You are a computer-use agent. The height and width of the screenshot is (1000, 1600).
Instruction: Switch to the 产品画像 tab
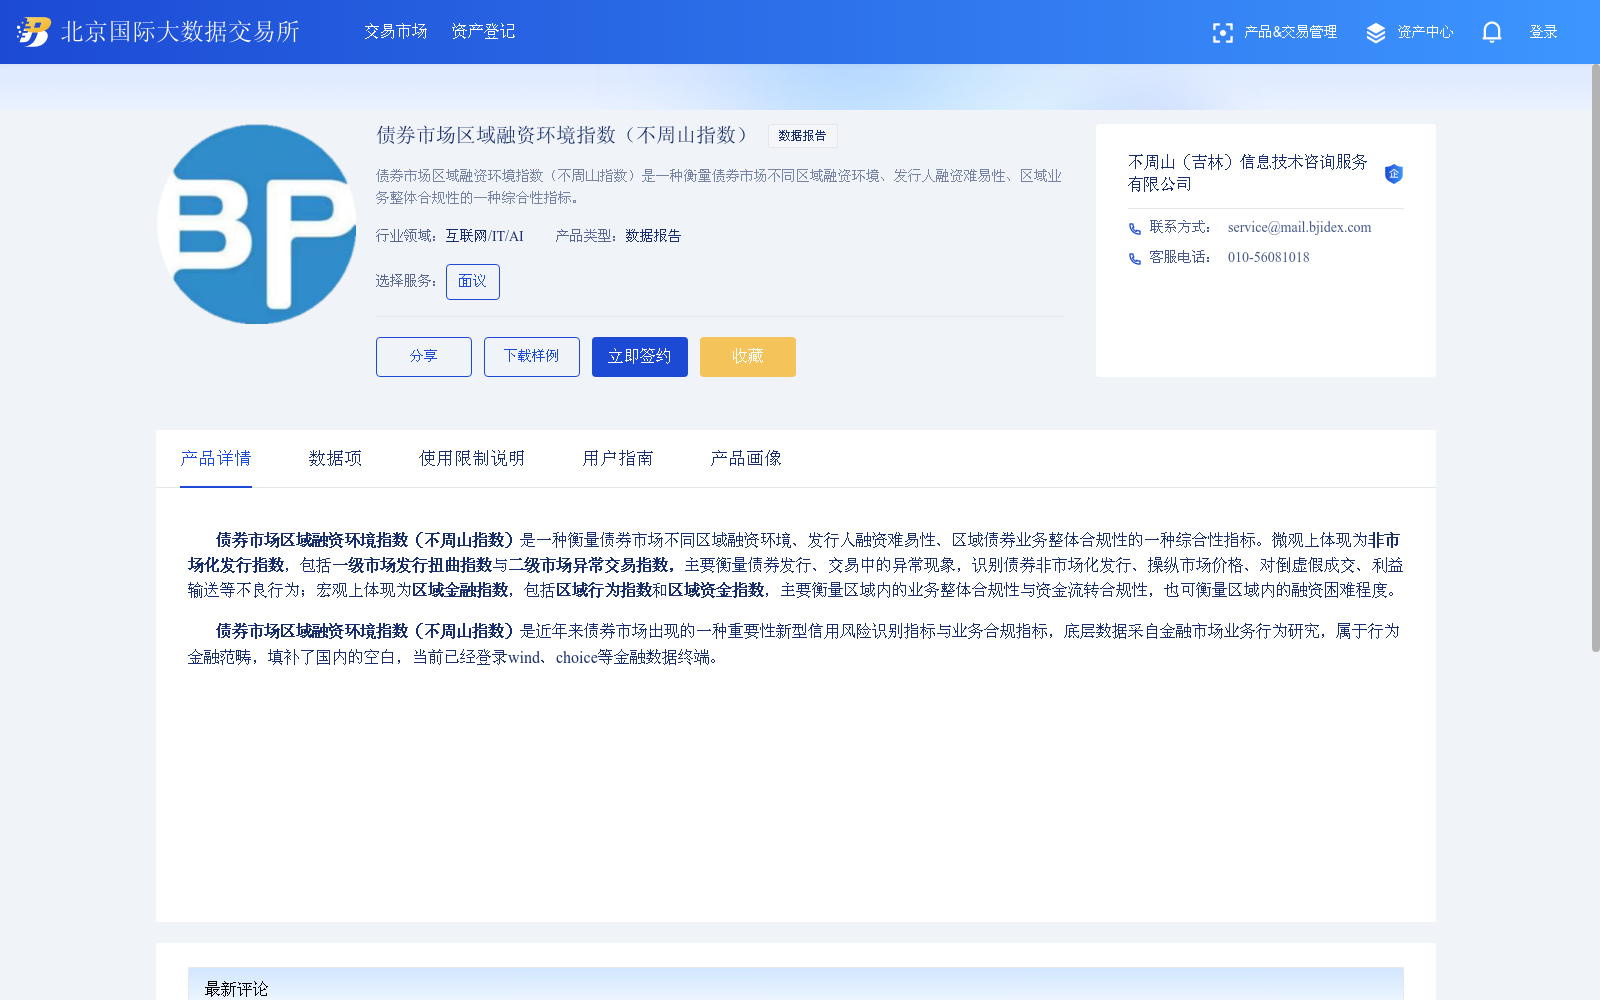click(746, 458)
